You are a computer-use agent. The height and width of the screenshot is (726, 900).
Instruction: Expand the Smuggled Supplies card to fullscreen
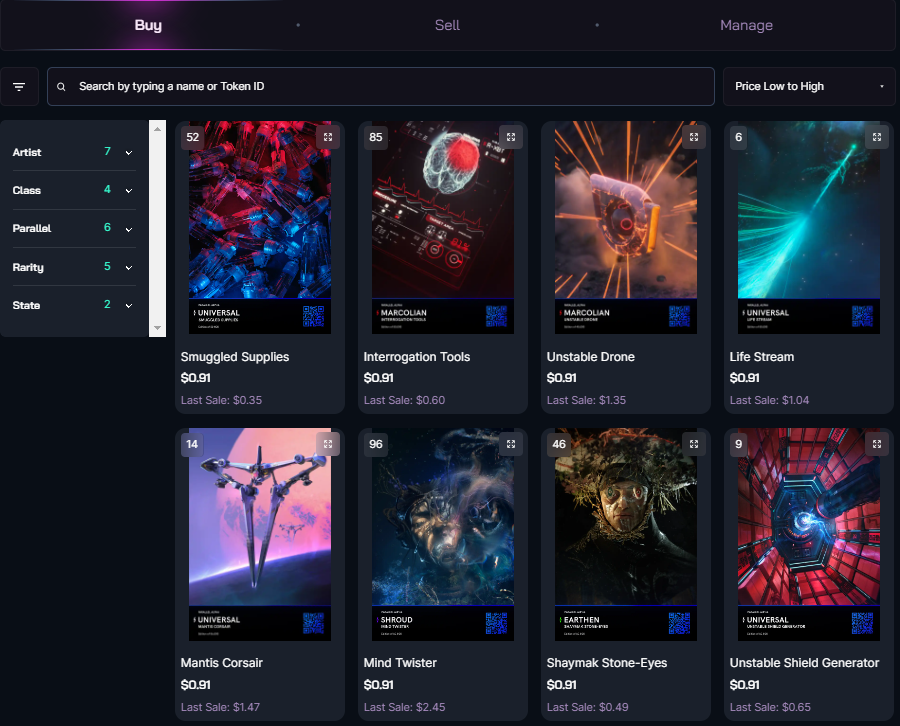click(327, 137)
